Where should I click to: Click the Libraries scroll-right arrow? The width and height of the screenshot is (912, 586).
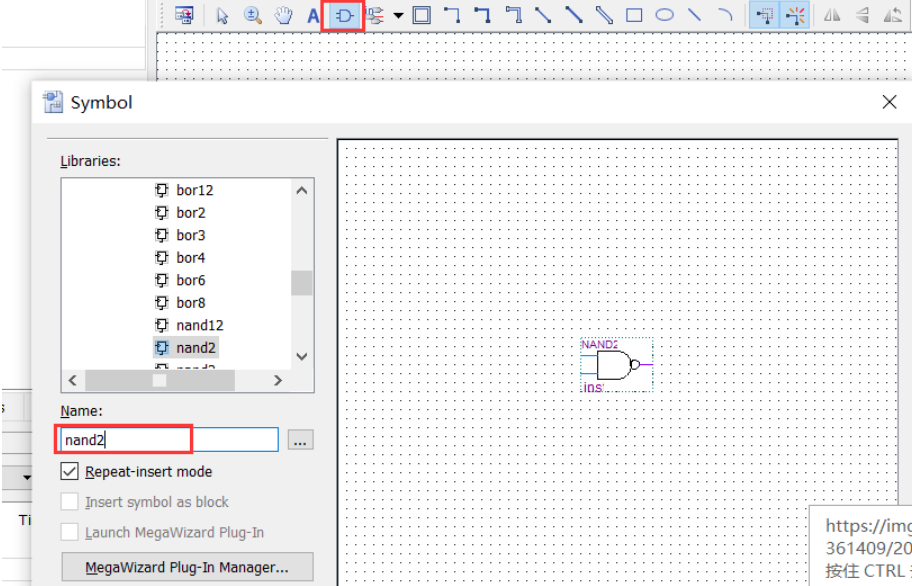[x=277, y=380]
